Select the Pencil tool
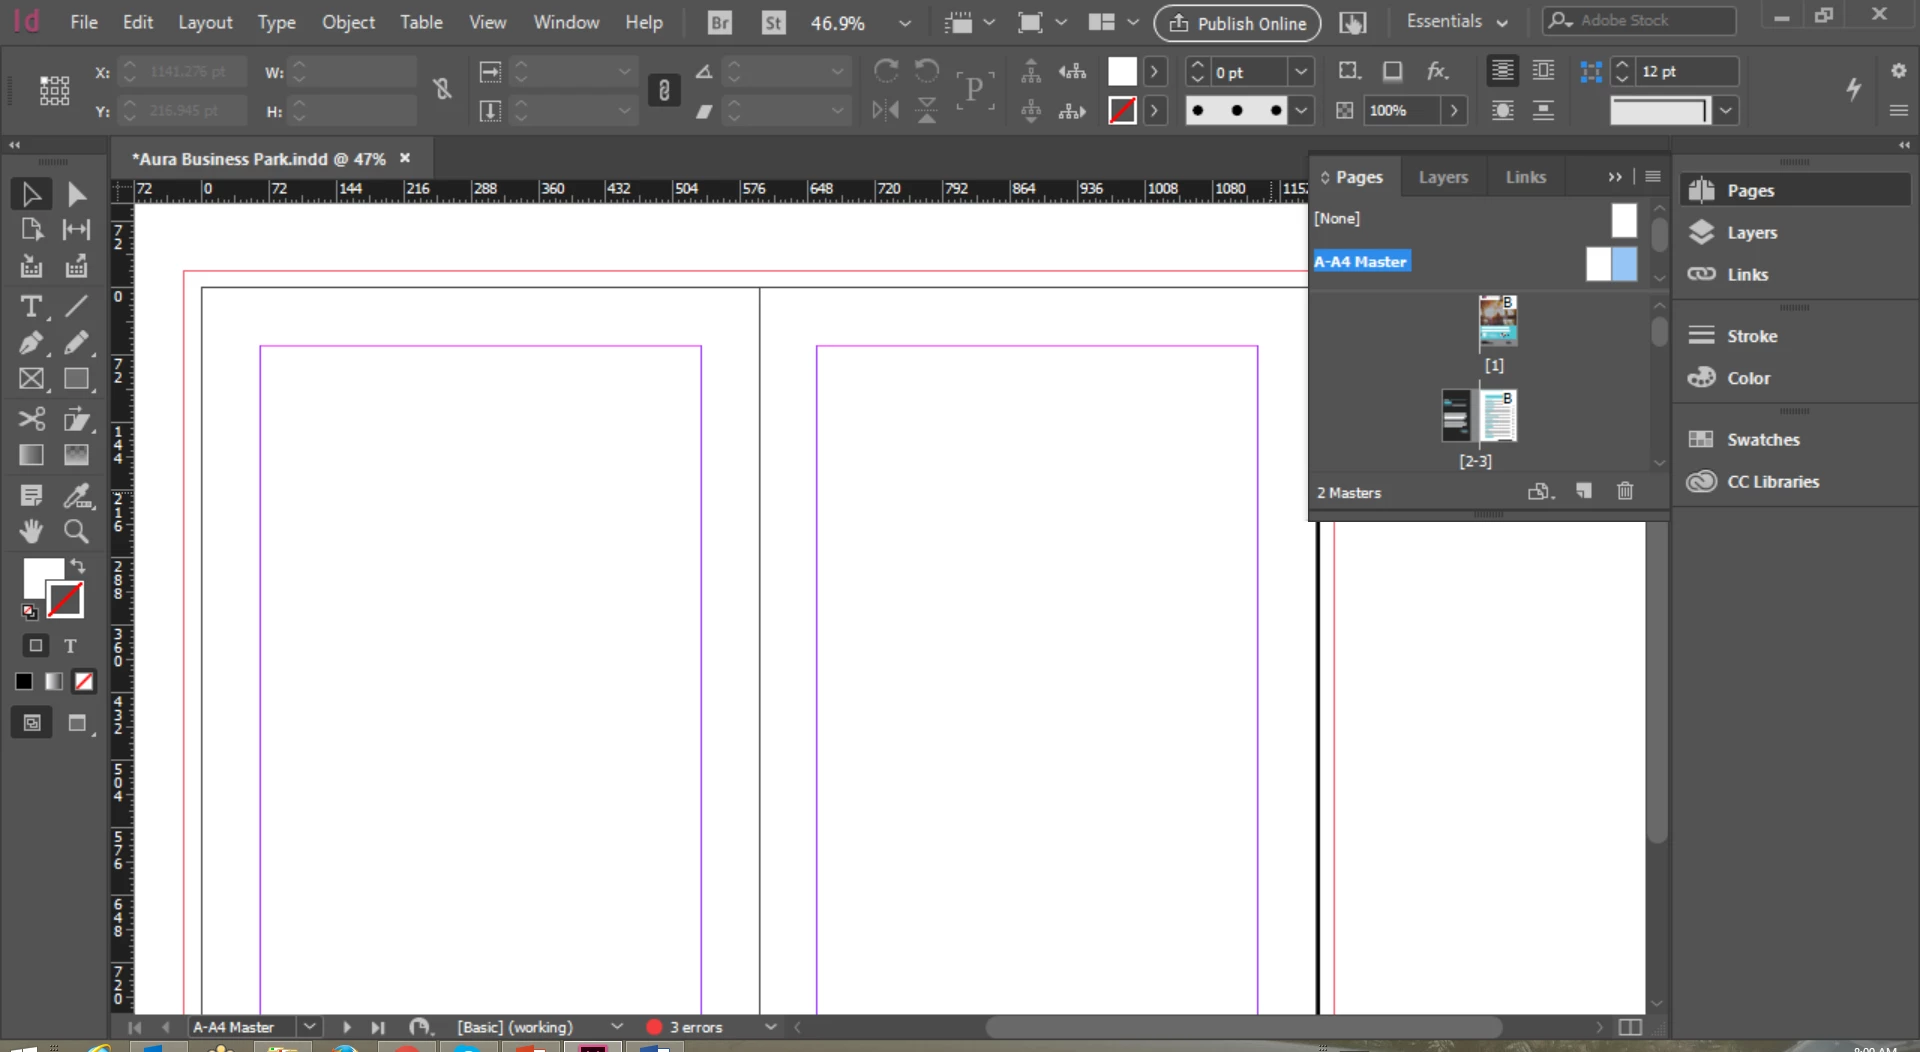Image resolution: width=1920 pixels, height=1052 pixels. click(76, 343)
